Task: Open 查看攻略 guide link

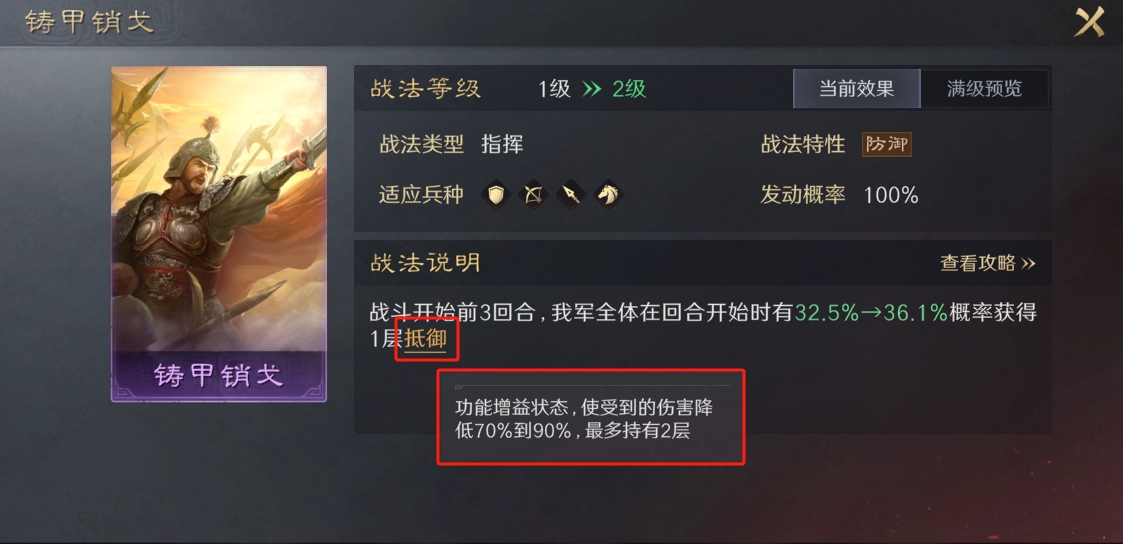Action: point(987,263)
